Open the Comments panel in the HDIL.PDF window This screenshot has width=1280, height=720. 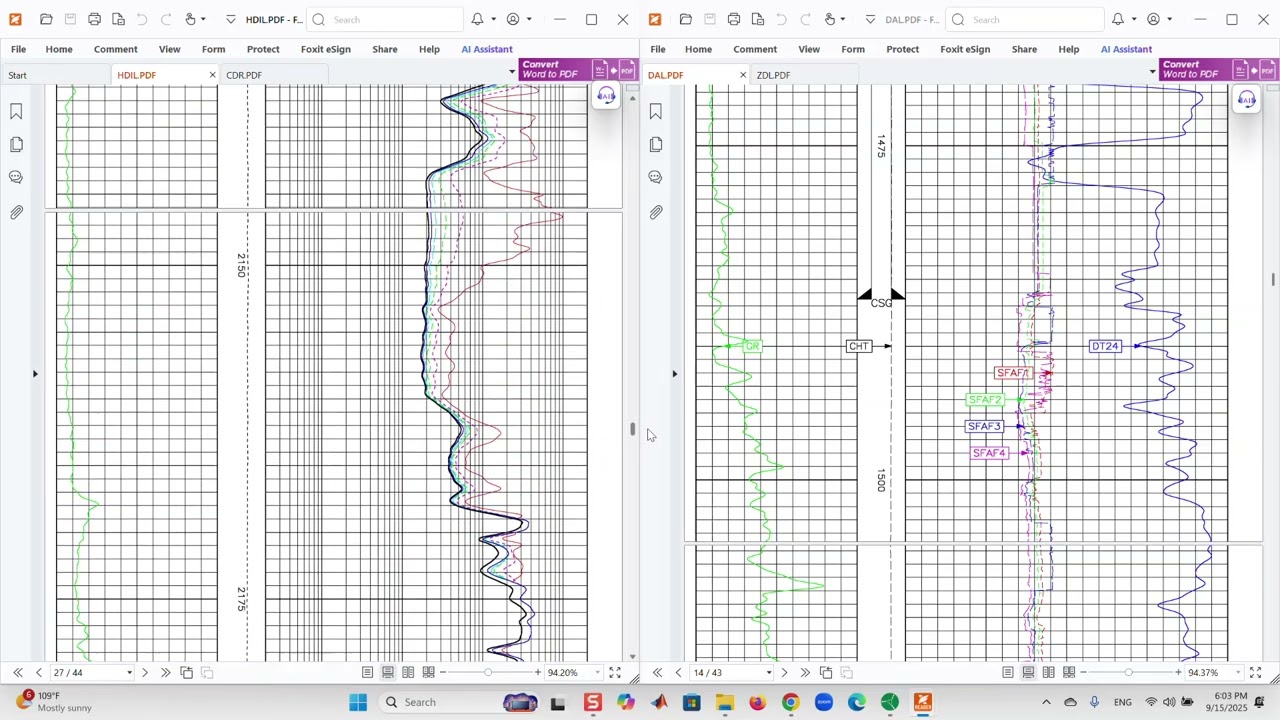point(16,177)
